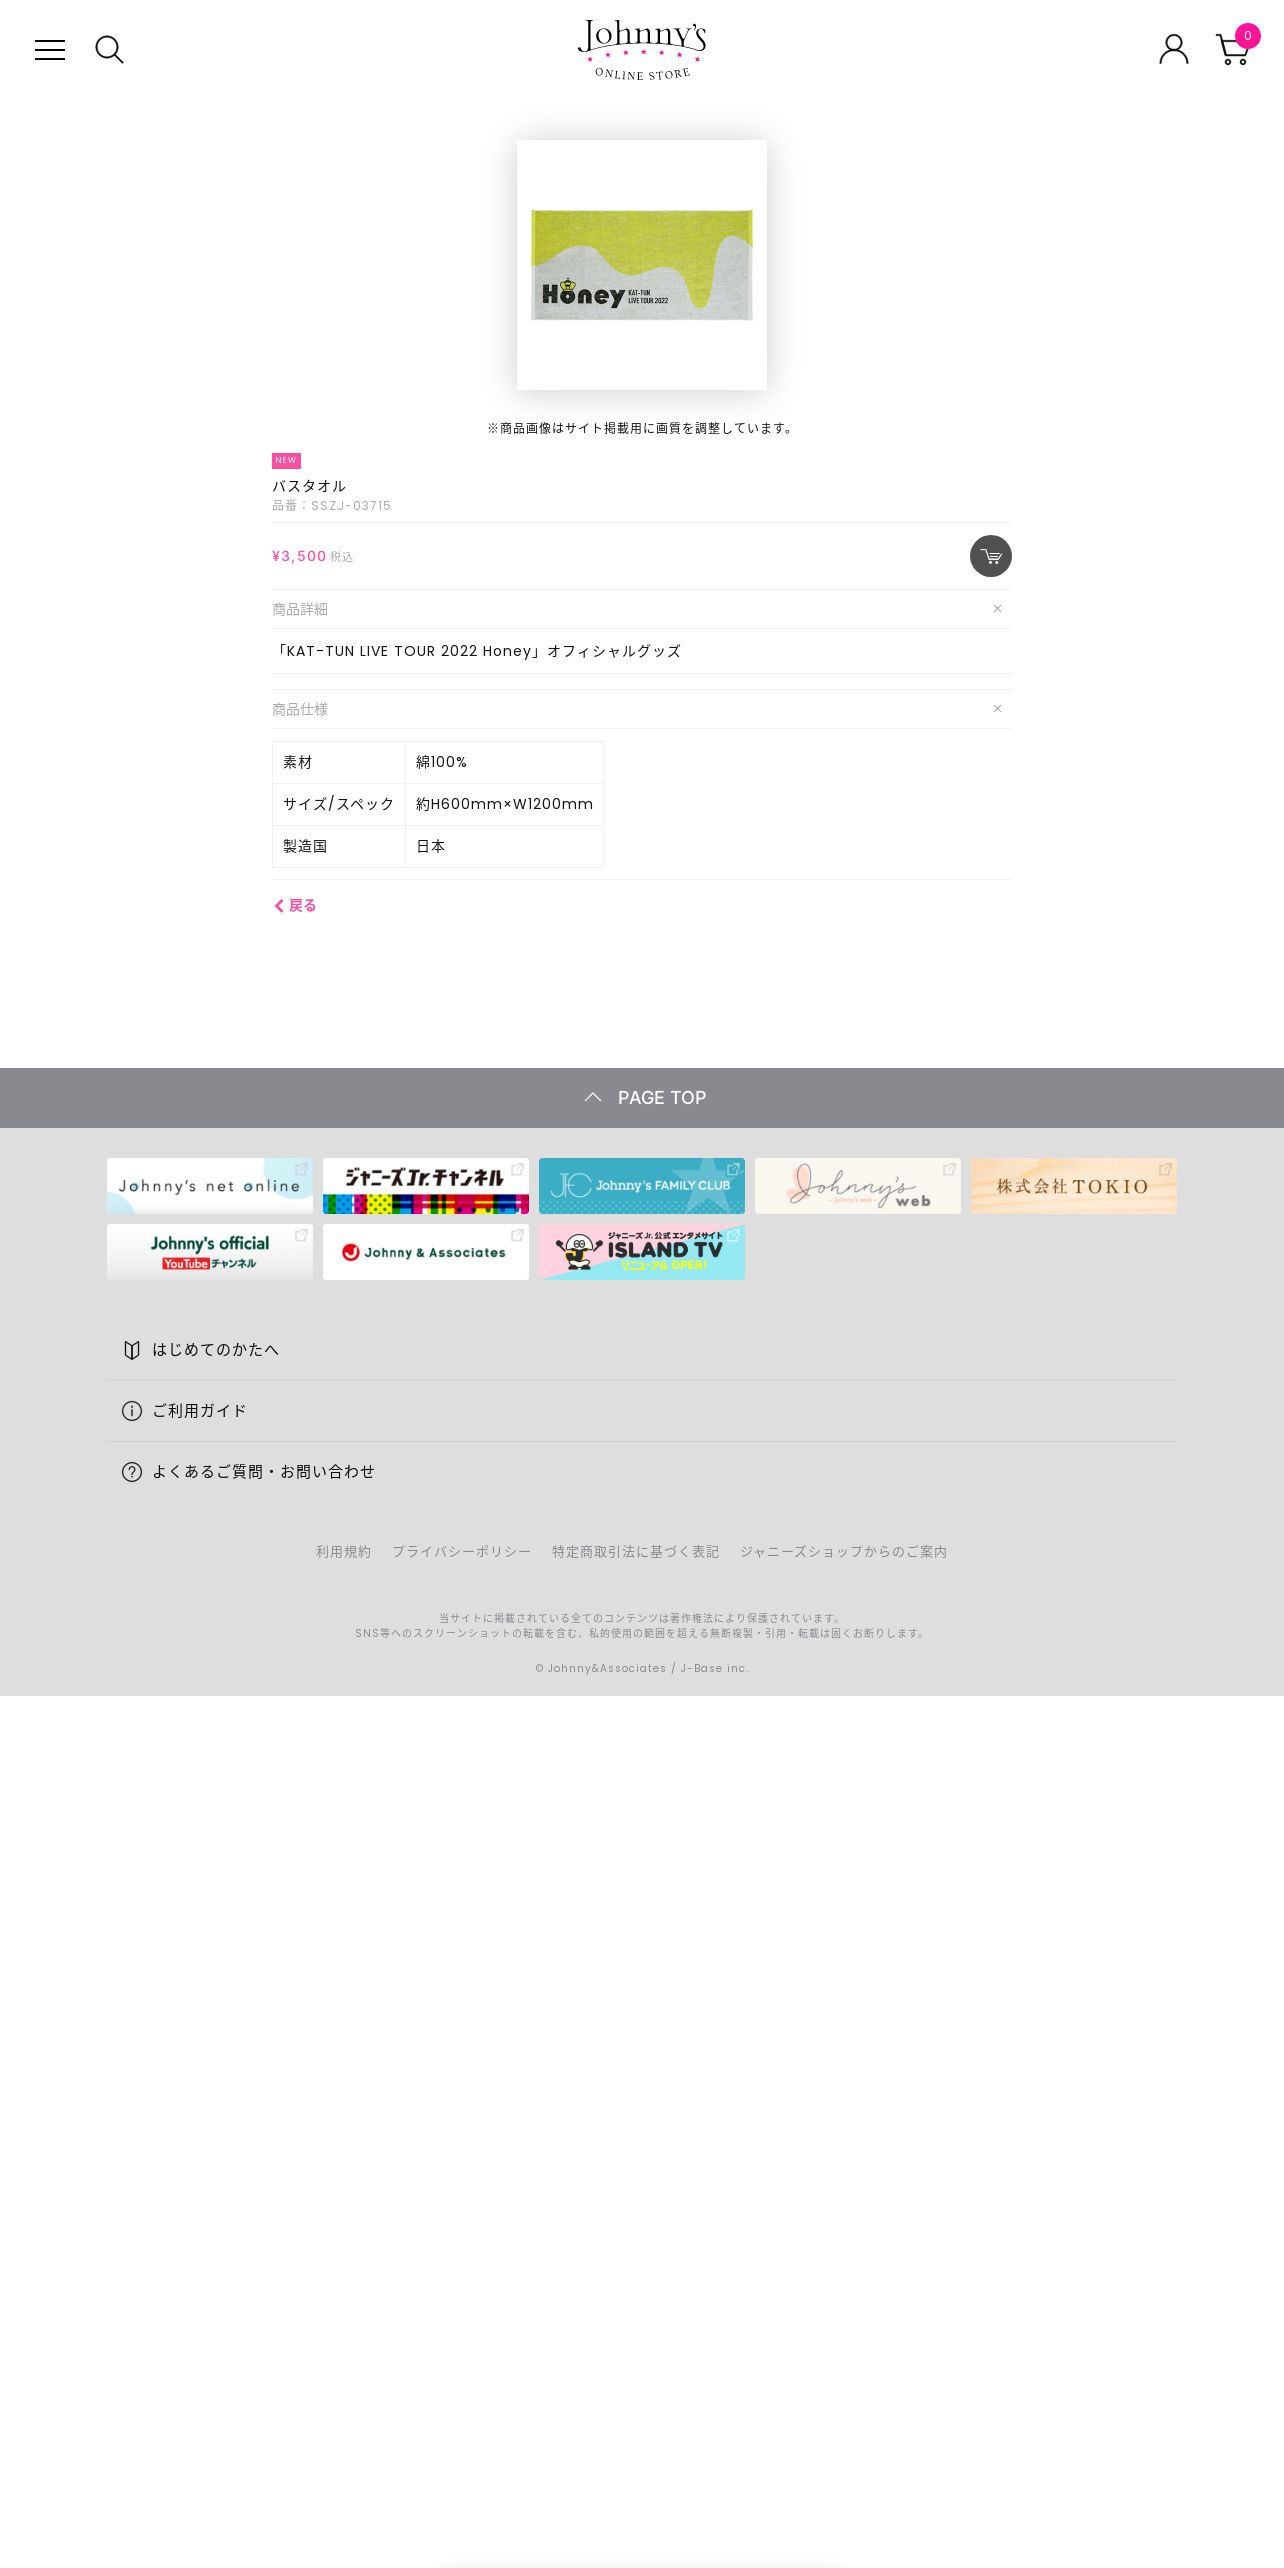Image resolution: width=1284 pixels, height=2568 pixels.
Task: Add bath towel to cart button
Action: pos(991,556)
